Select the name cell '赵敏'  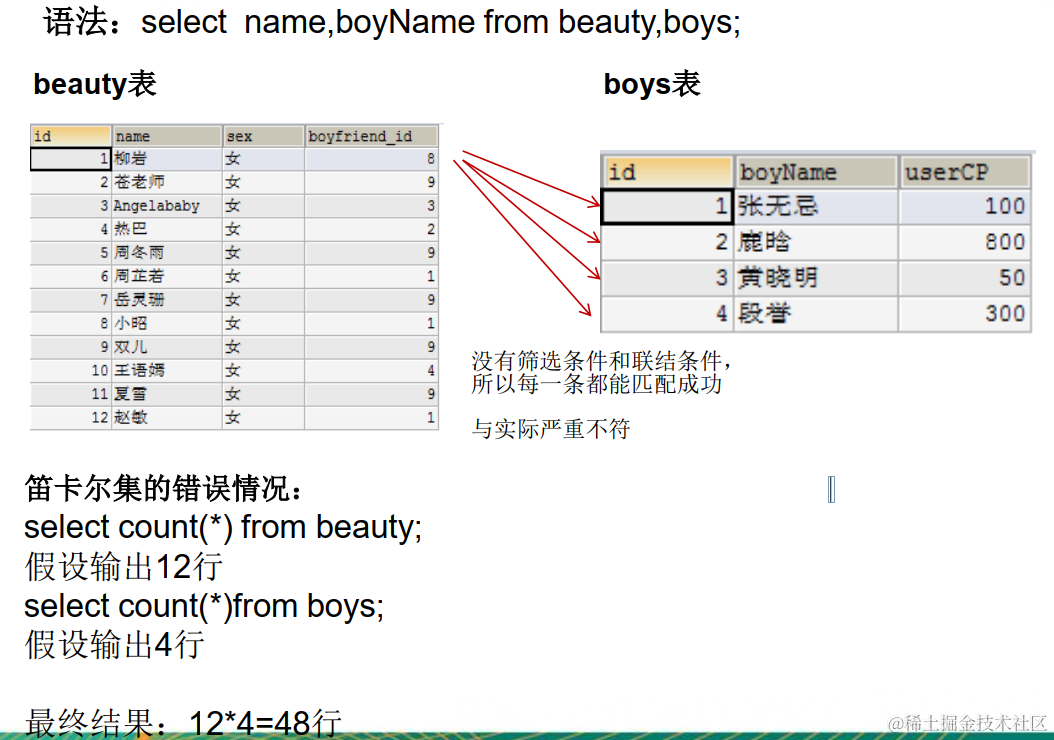point(167,417)
